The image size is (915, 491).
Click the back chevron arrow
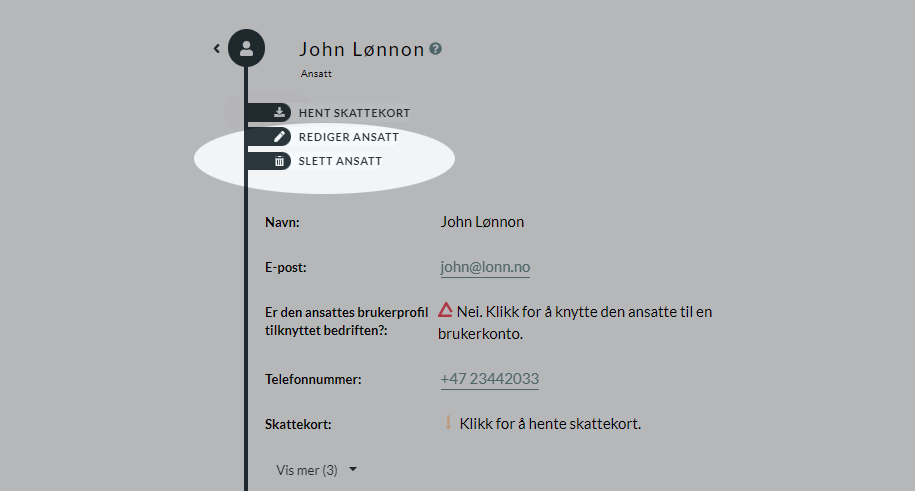pos(216,48)
